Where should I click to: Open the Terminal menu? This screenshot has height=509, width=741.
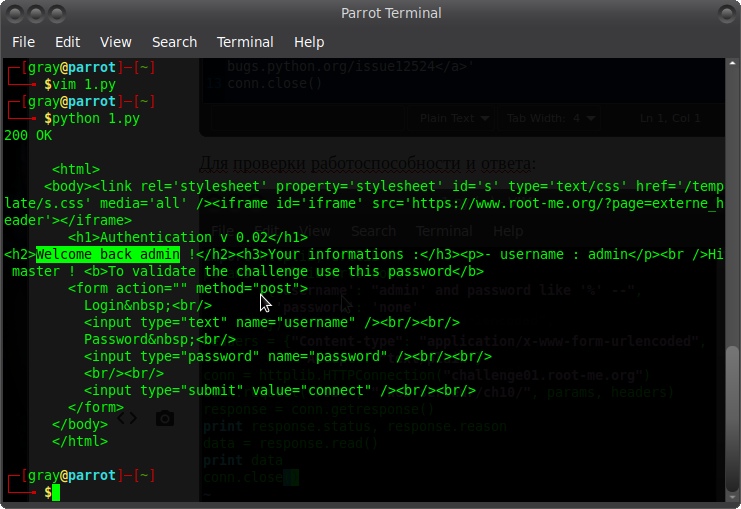(245, 42)
